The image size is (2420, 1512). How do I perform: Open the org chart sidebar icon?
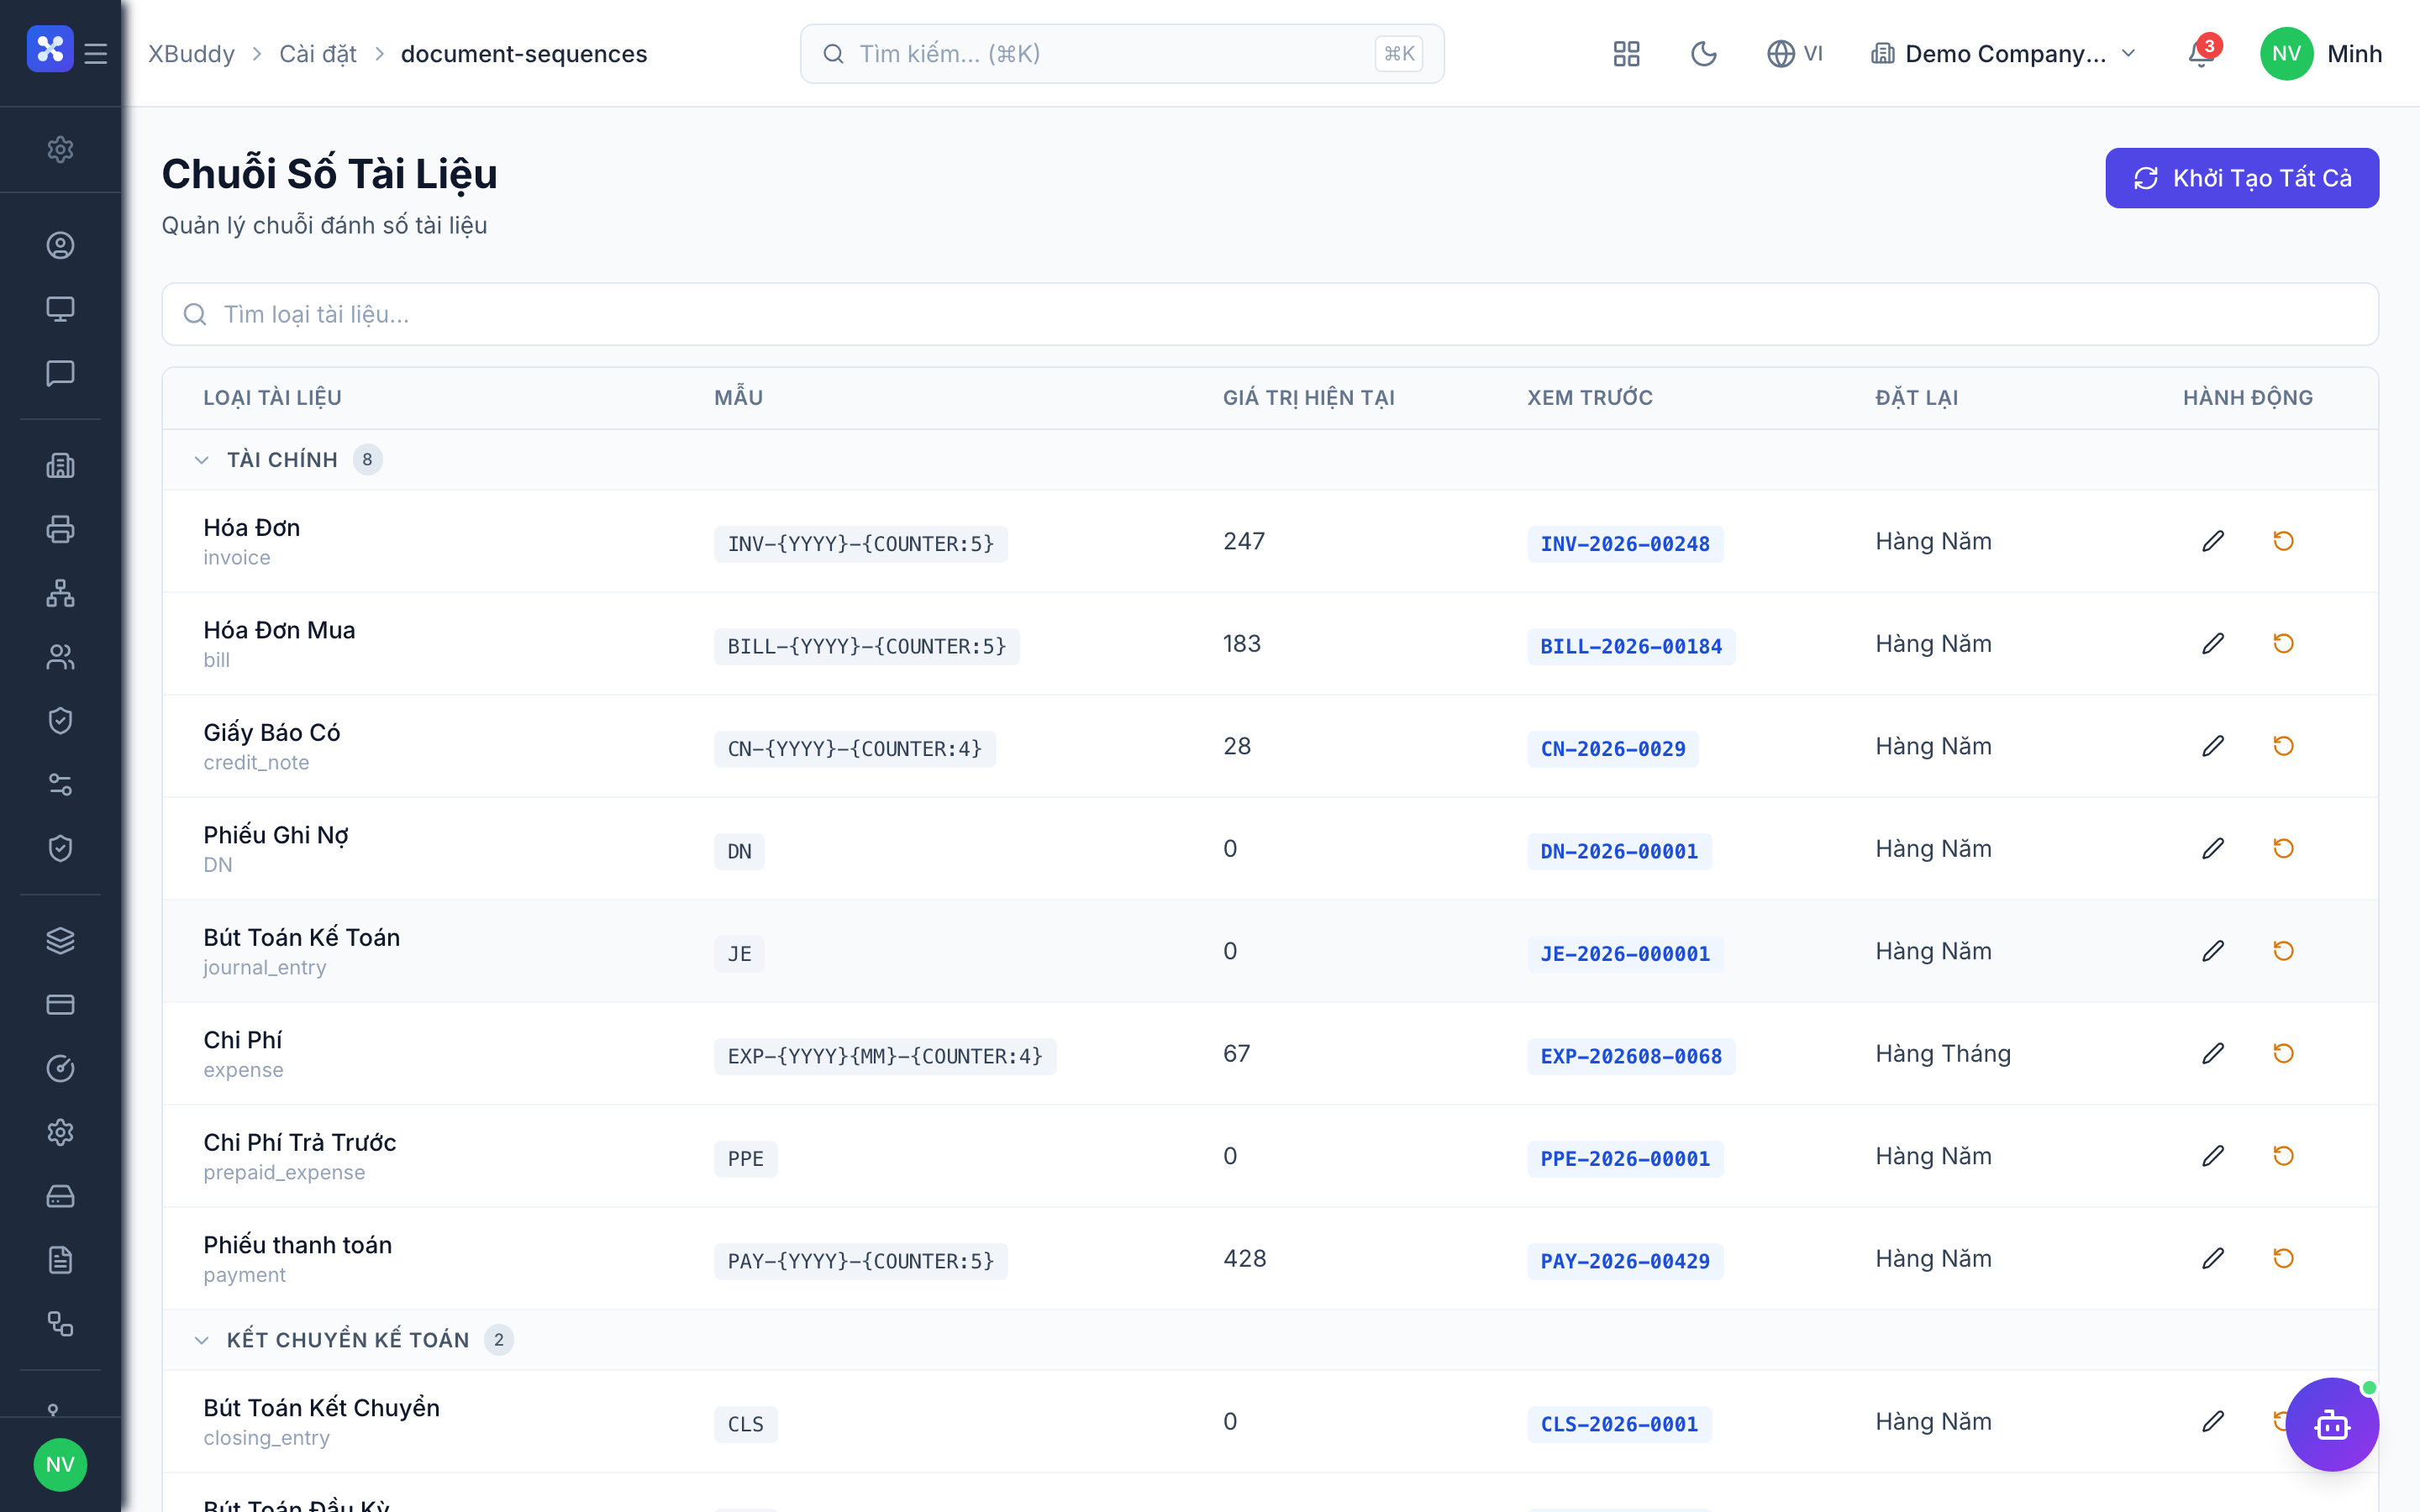click(x=60, y=593)
